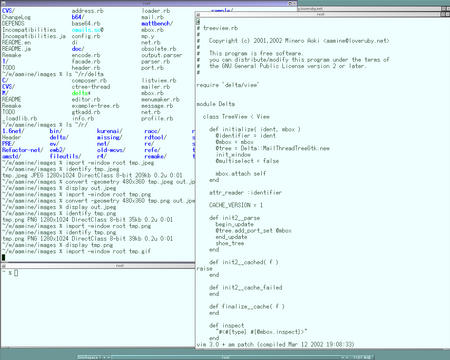Select the emb2/ directory entry
Screen dimensions: 450x360
[57, 150]
